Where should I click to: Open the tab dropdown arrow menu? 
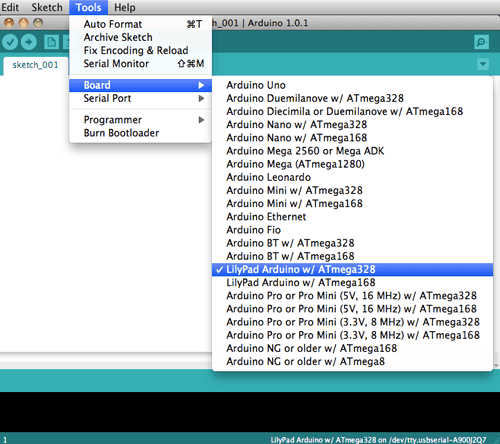coord(483,64)
